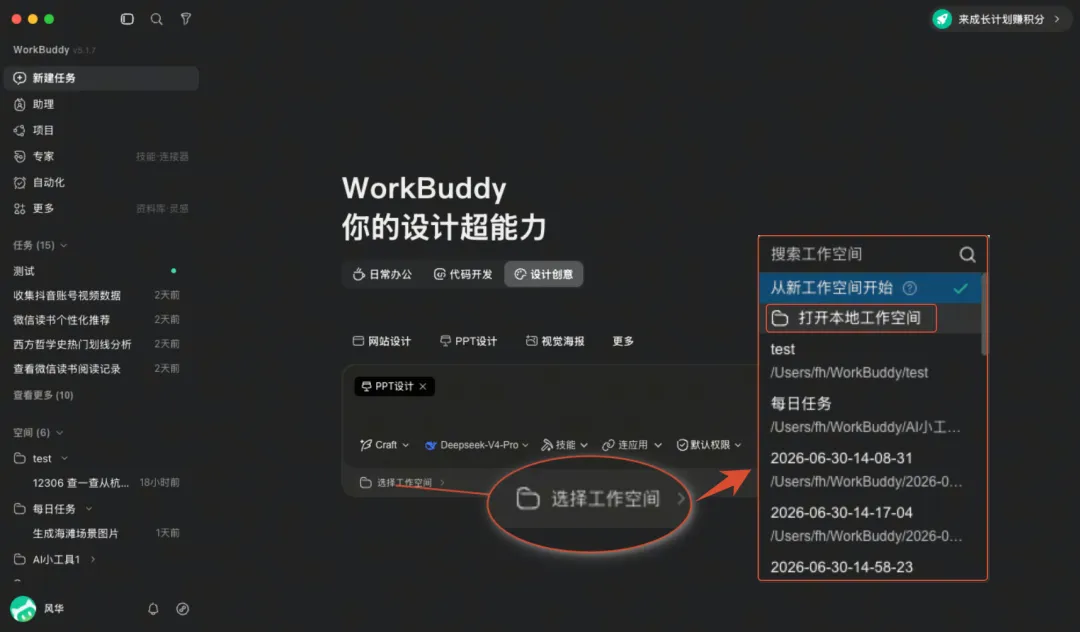Image resolution: width=1080 pixels, height=632 pixels.
Task: Open the 连应用 dropdown arrow
Action: [x=658, y=445]
